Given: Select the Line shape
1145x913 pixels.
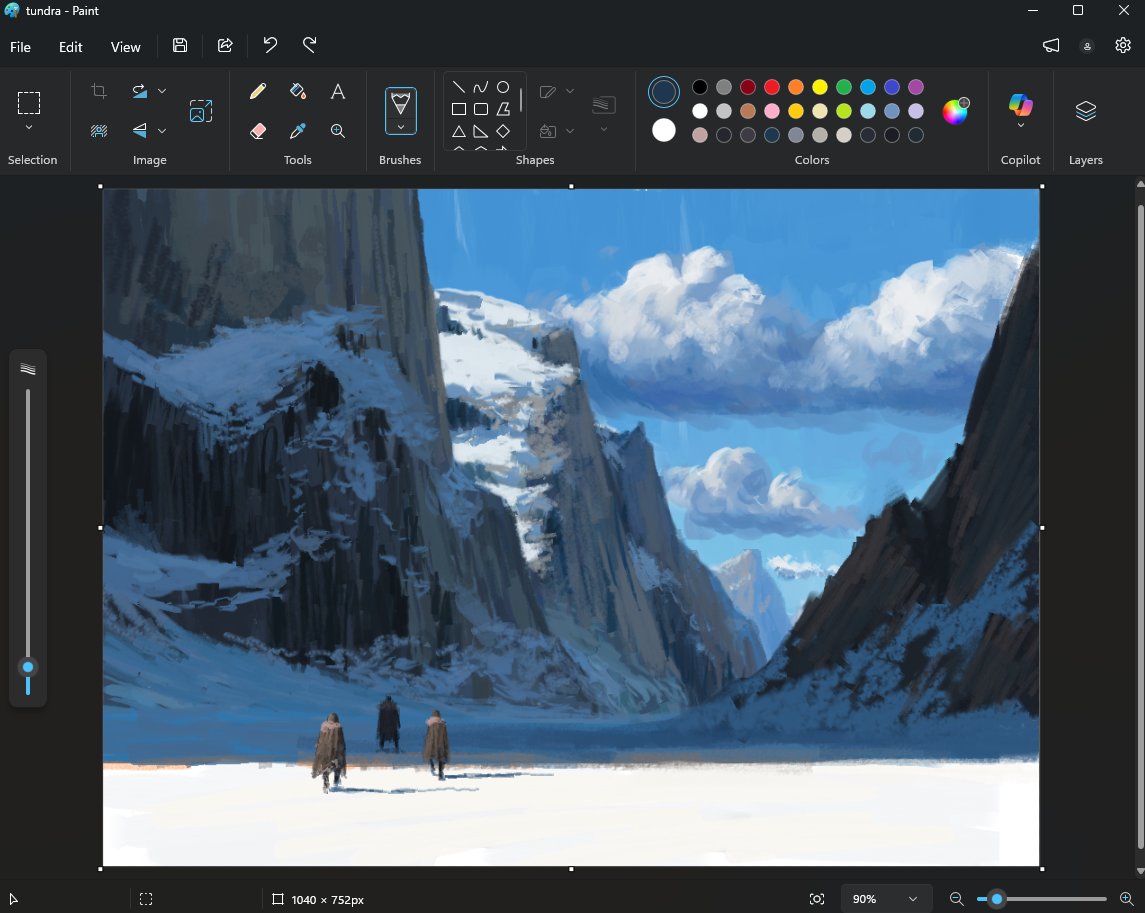Looking at the screenshot, I should pos(459,88).
